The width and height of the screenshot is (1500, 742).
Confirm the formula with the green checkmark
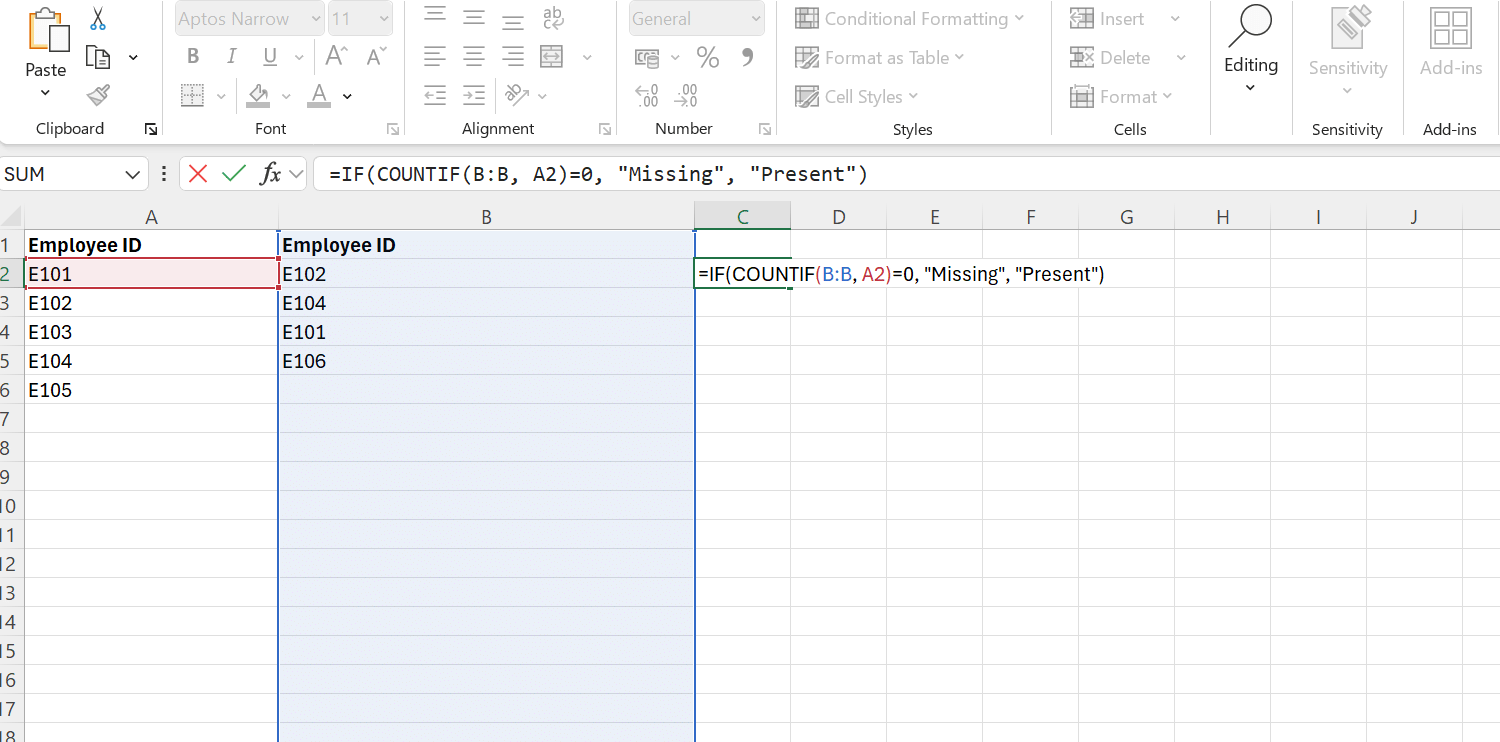(x=232, y=173)
